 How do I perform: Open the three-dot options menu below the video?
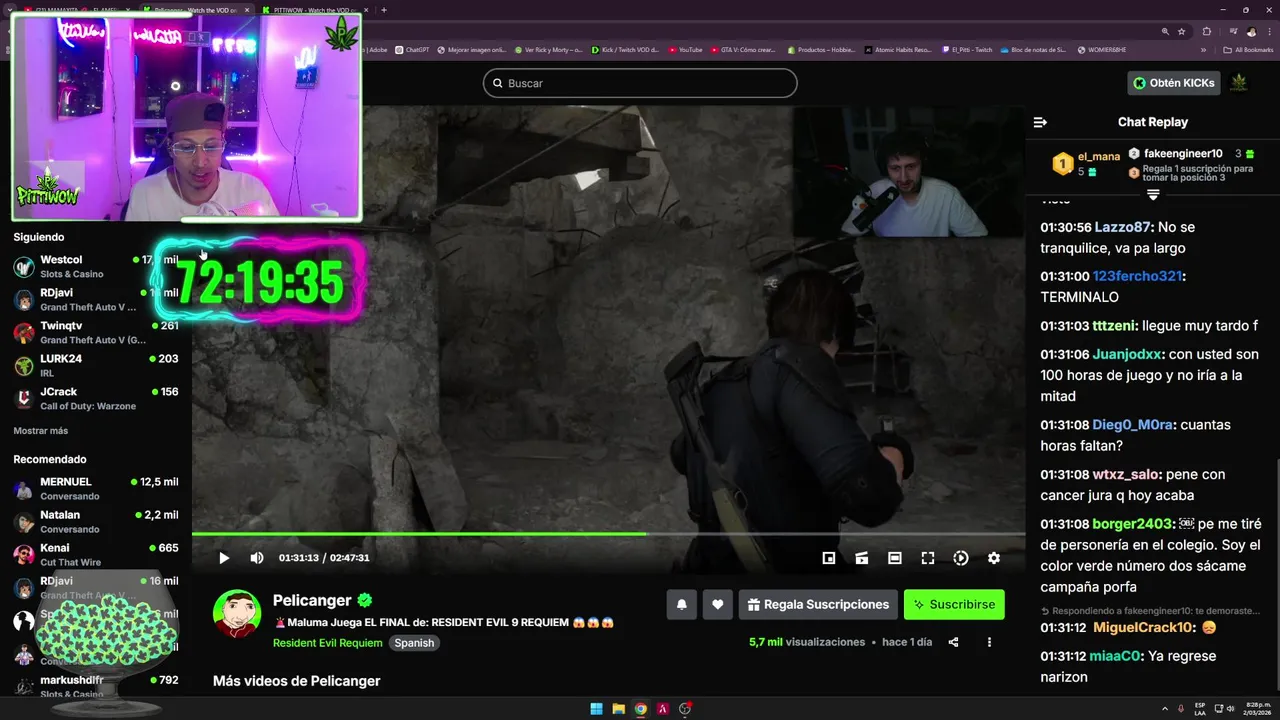pyautogui.click(x=989, y=642)
